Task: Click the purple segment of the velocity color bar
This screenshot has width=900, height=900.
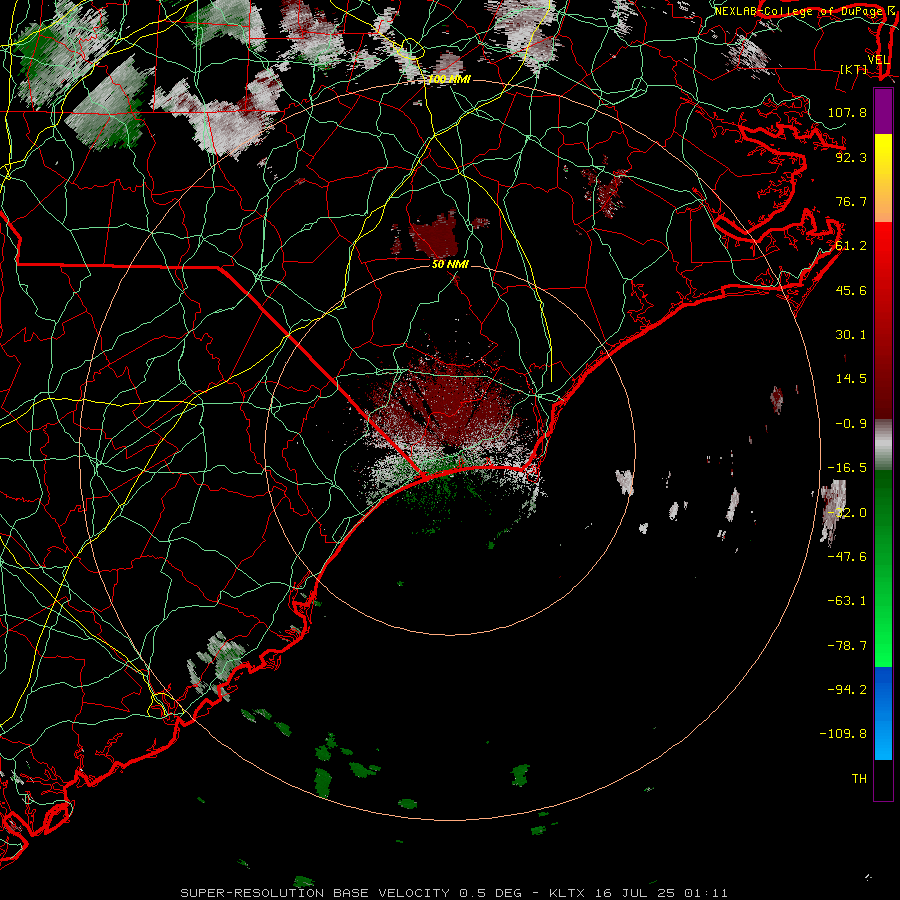Action: (x=883, y=111)
